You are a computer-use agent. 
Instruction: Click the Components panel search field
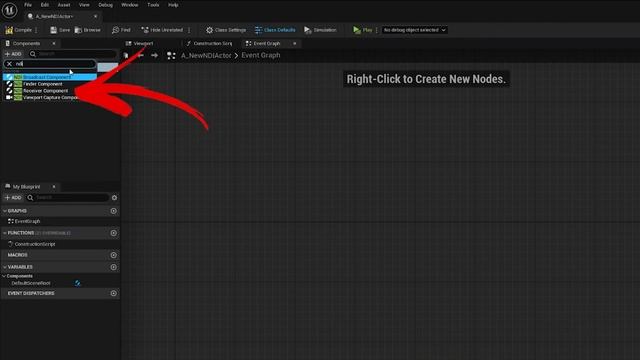73,54
